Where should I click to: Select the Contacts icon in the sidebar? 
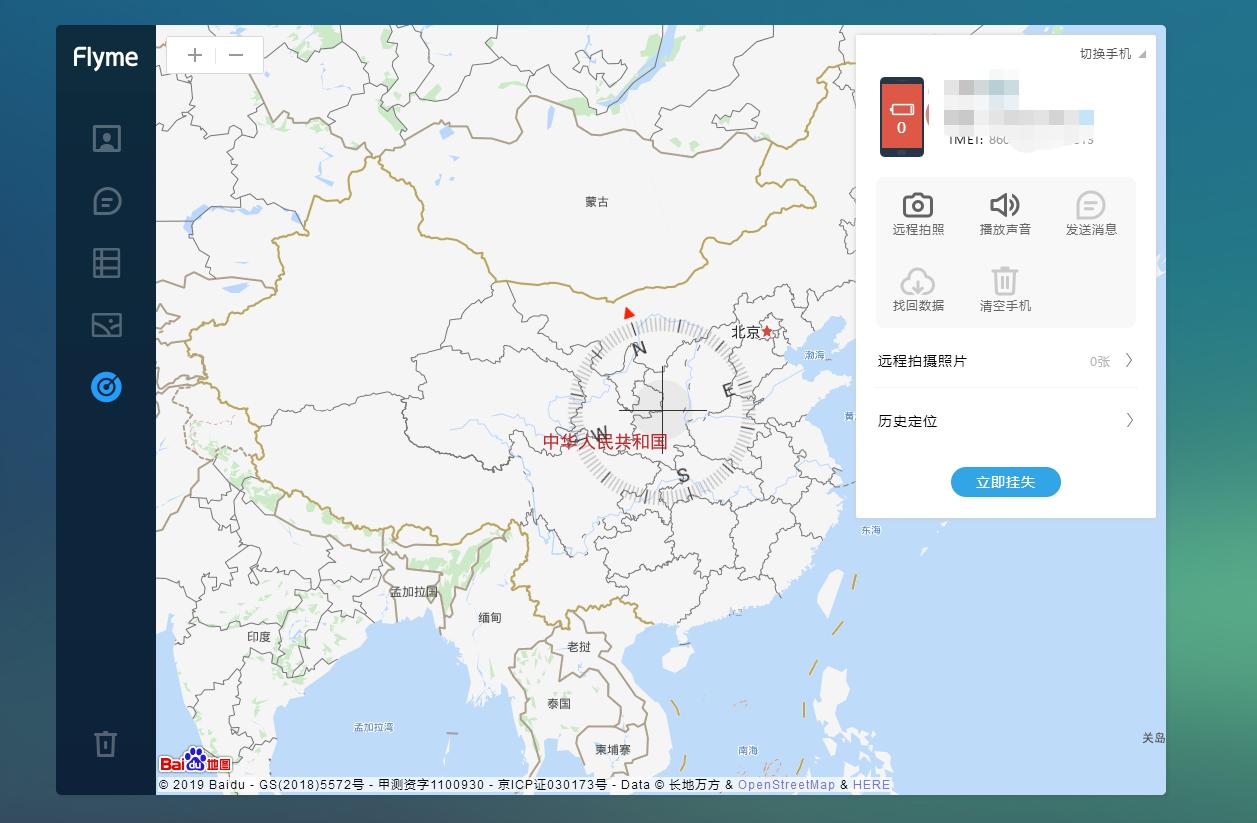click(x=106, y=139)
